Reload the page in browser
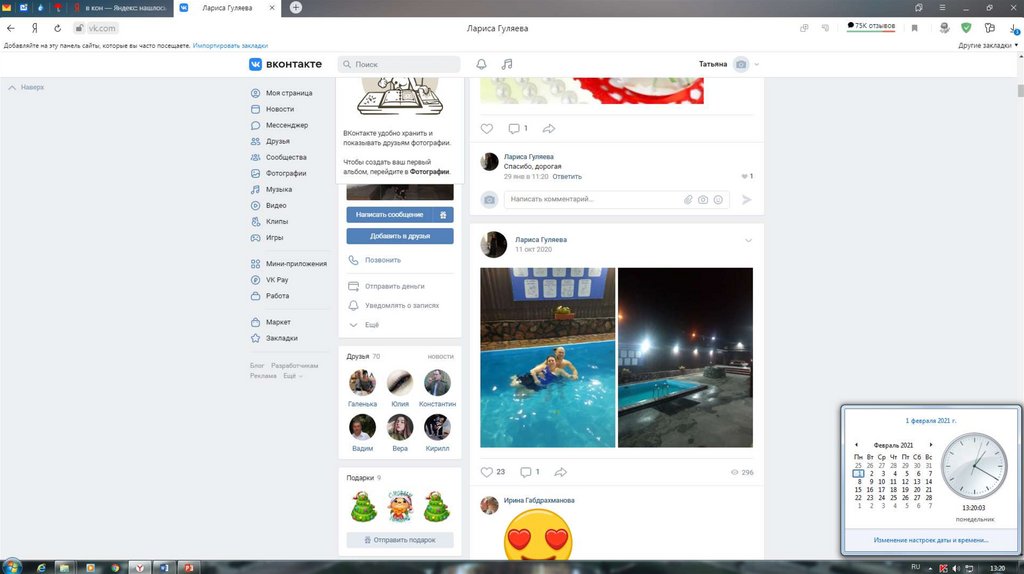 click(x=57, y=28)
